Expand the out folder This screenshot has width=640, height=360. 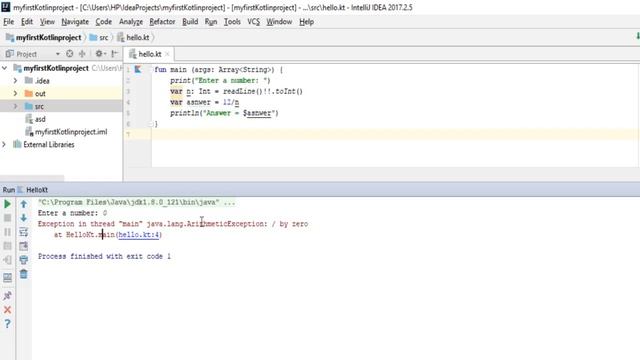(x=16, y=93)
